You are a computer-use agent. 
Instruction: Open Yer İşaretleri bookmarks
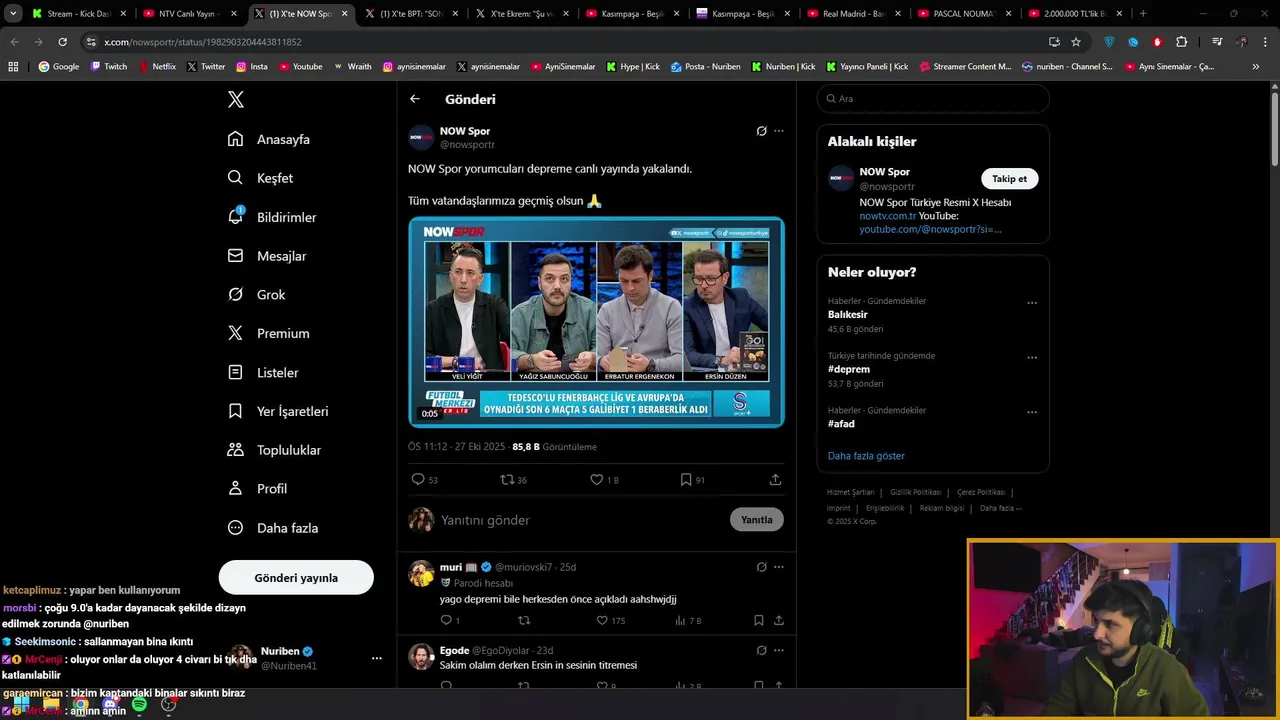point(278,411)
